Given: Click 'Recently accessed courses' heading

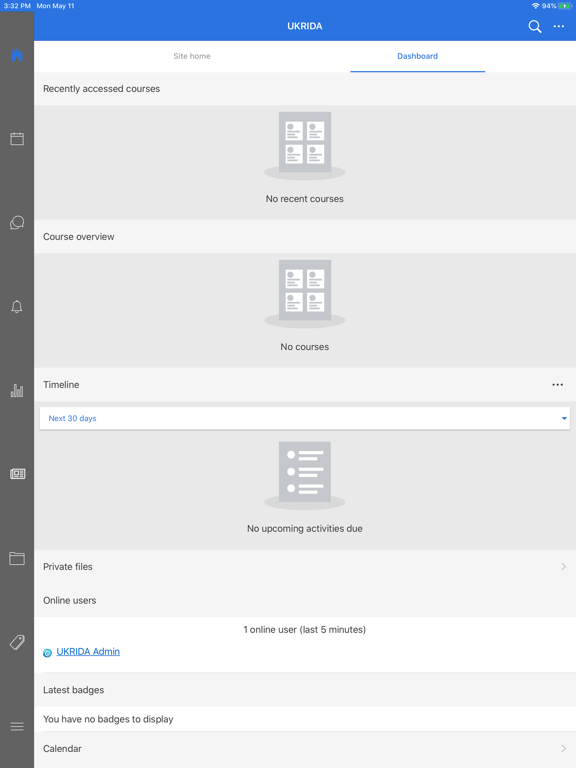Looking at the screenshot, I should [101, 89].
